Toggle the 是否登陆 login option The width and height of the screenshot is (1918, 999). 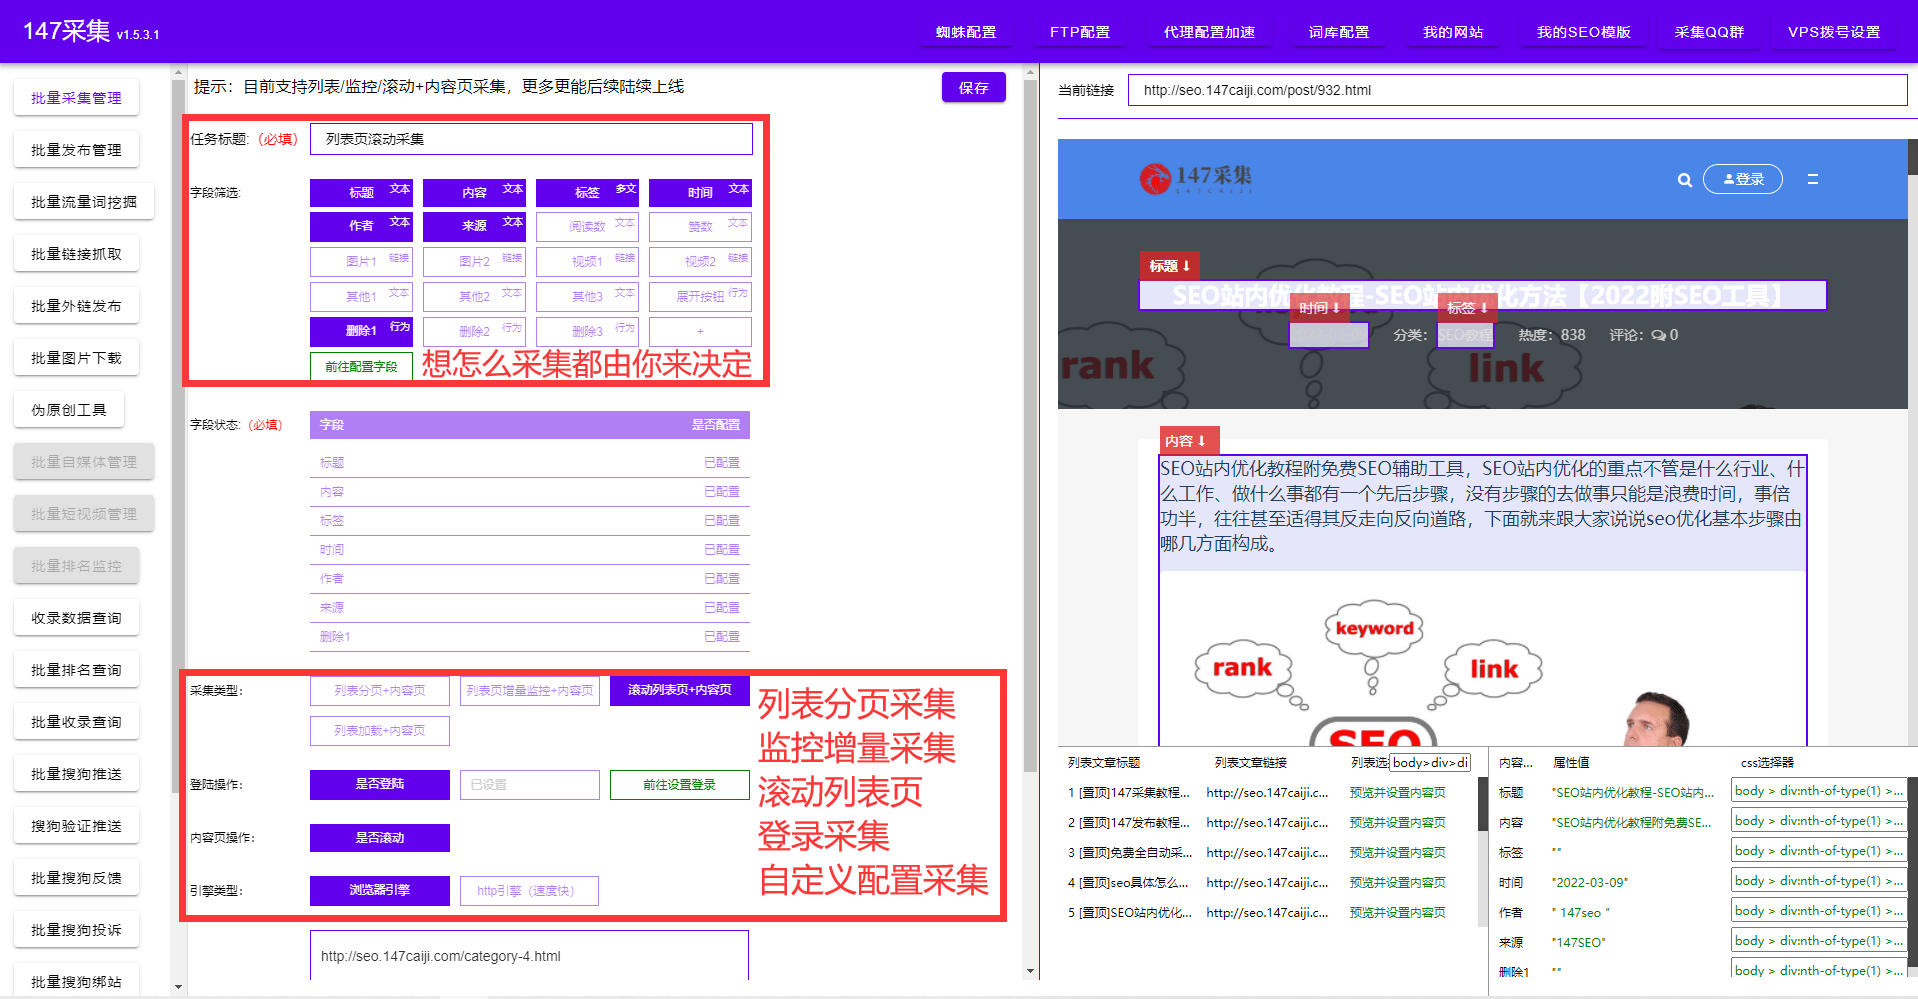379,784
